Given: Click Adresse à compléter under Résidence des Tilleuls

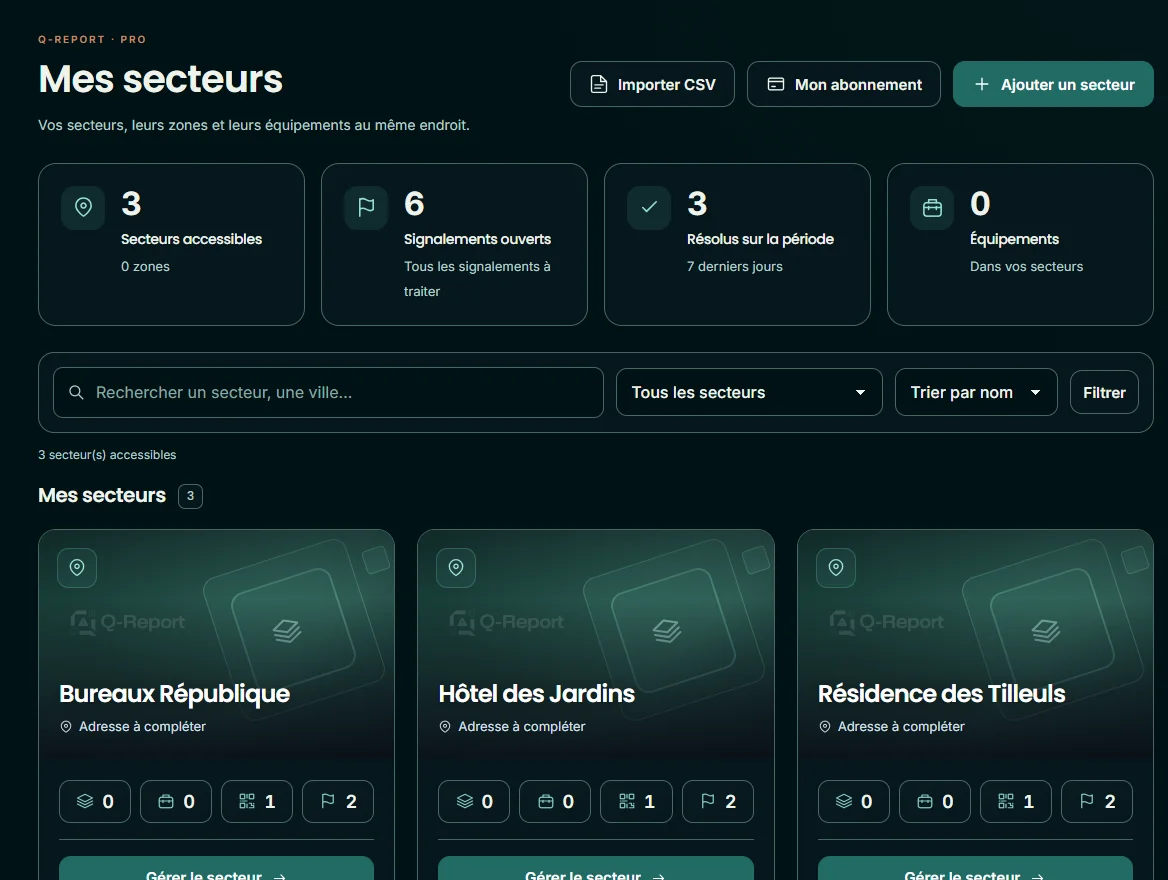Looking at the screenshot, I should tap(901, 727).
